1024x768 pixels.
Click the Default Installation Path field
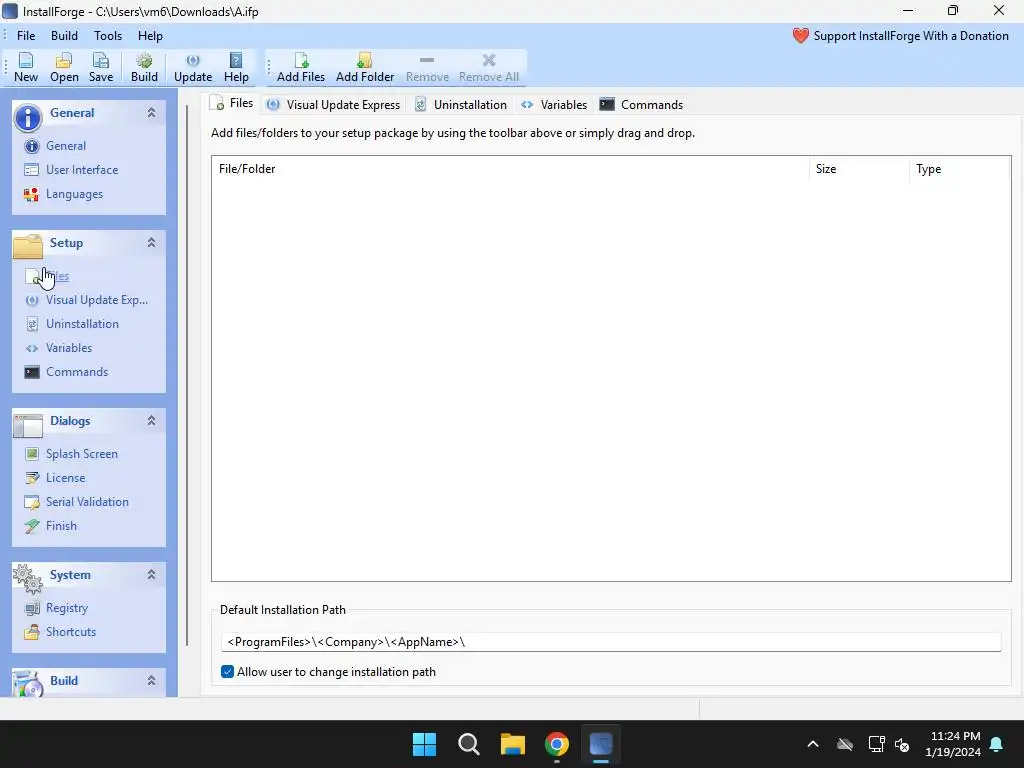611,642
